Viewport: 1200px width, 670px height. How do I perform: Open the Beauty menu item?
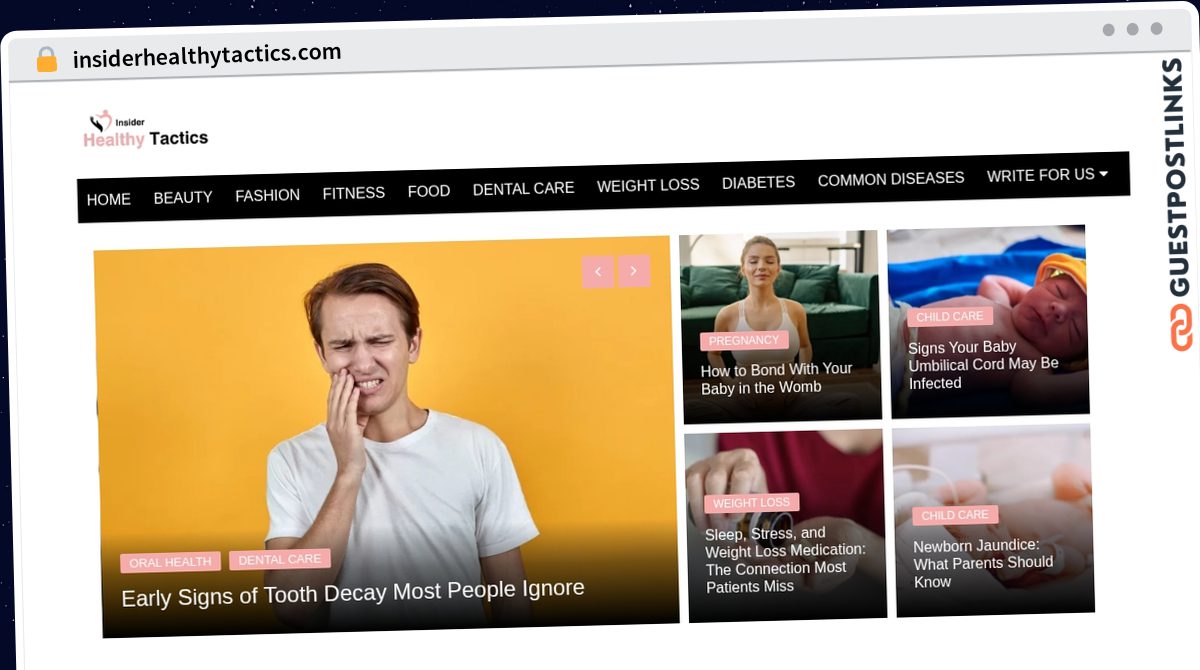point(183,197)
